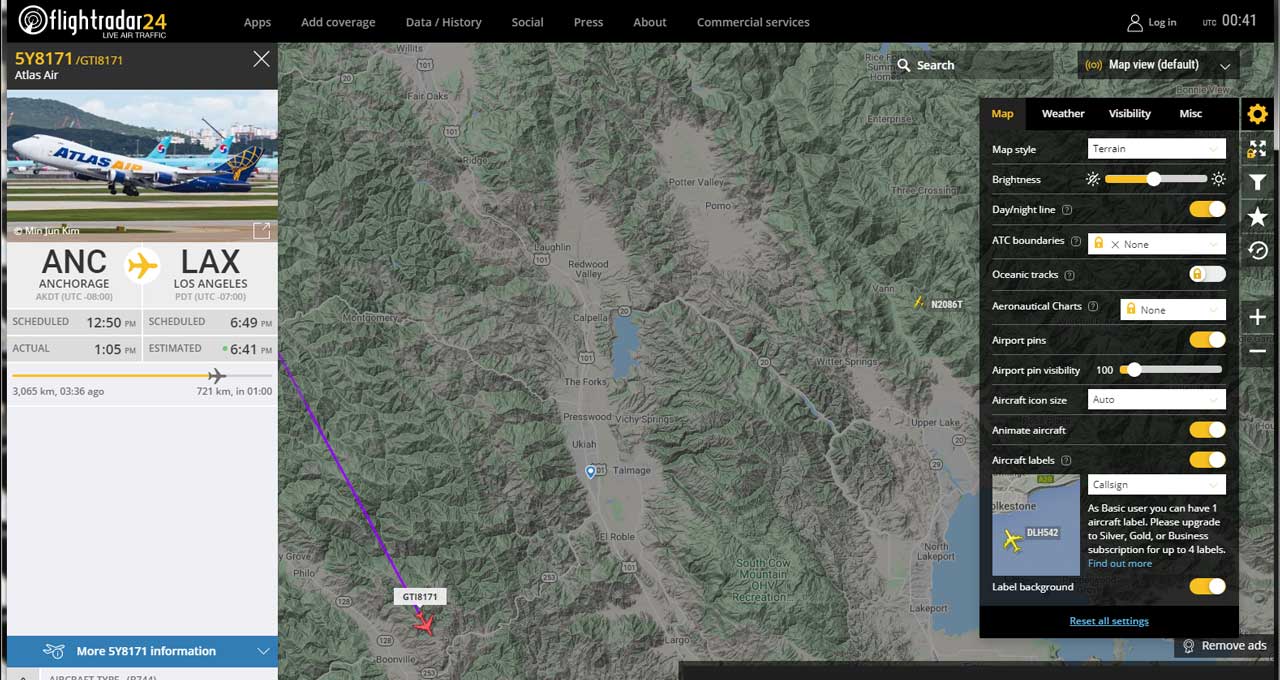
Task: Expand the Aircraft icon size dropdown
Action: (x=1156, y=399)
